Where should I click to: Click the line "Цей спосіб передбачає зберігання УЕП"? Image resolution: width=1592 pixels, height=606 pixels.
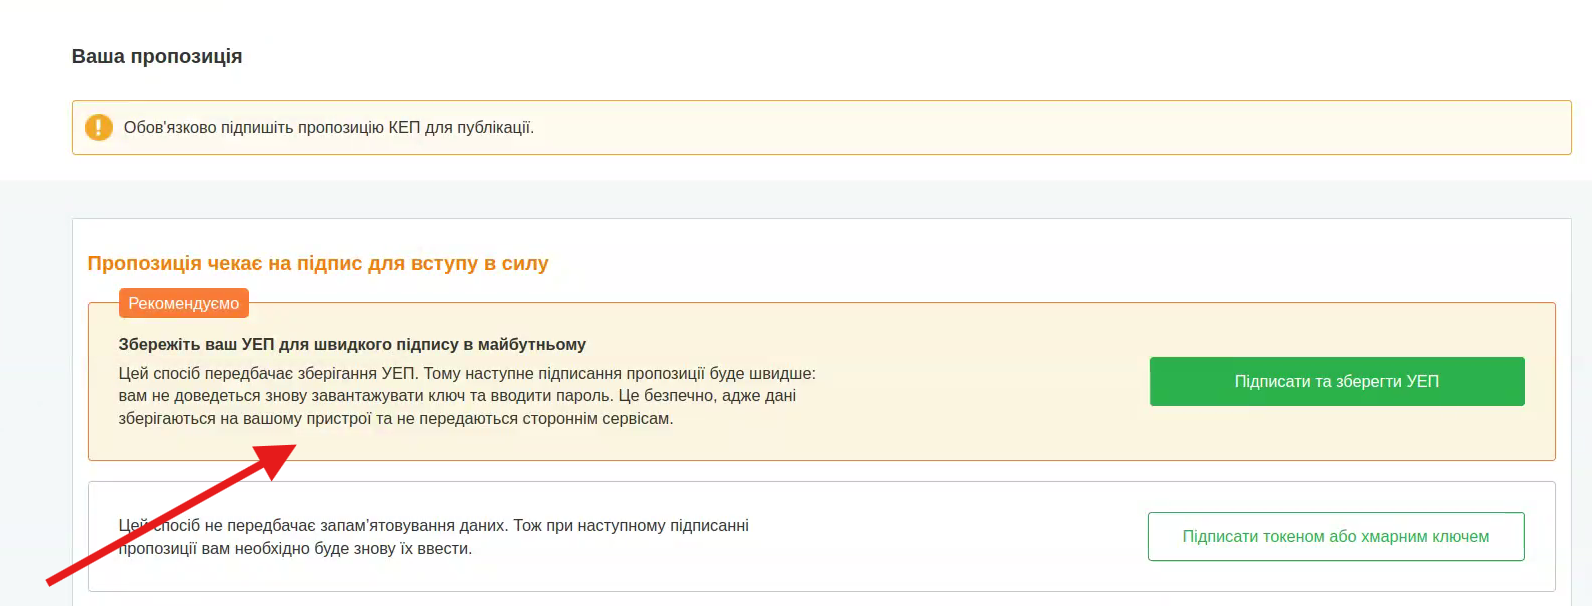coord(269,374)
